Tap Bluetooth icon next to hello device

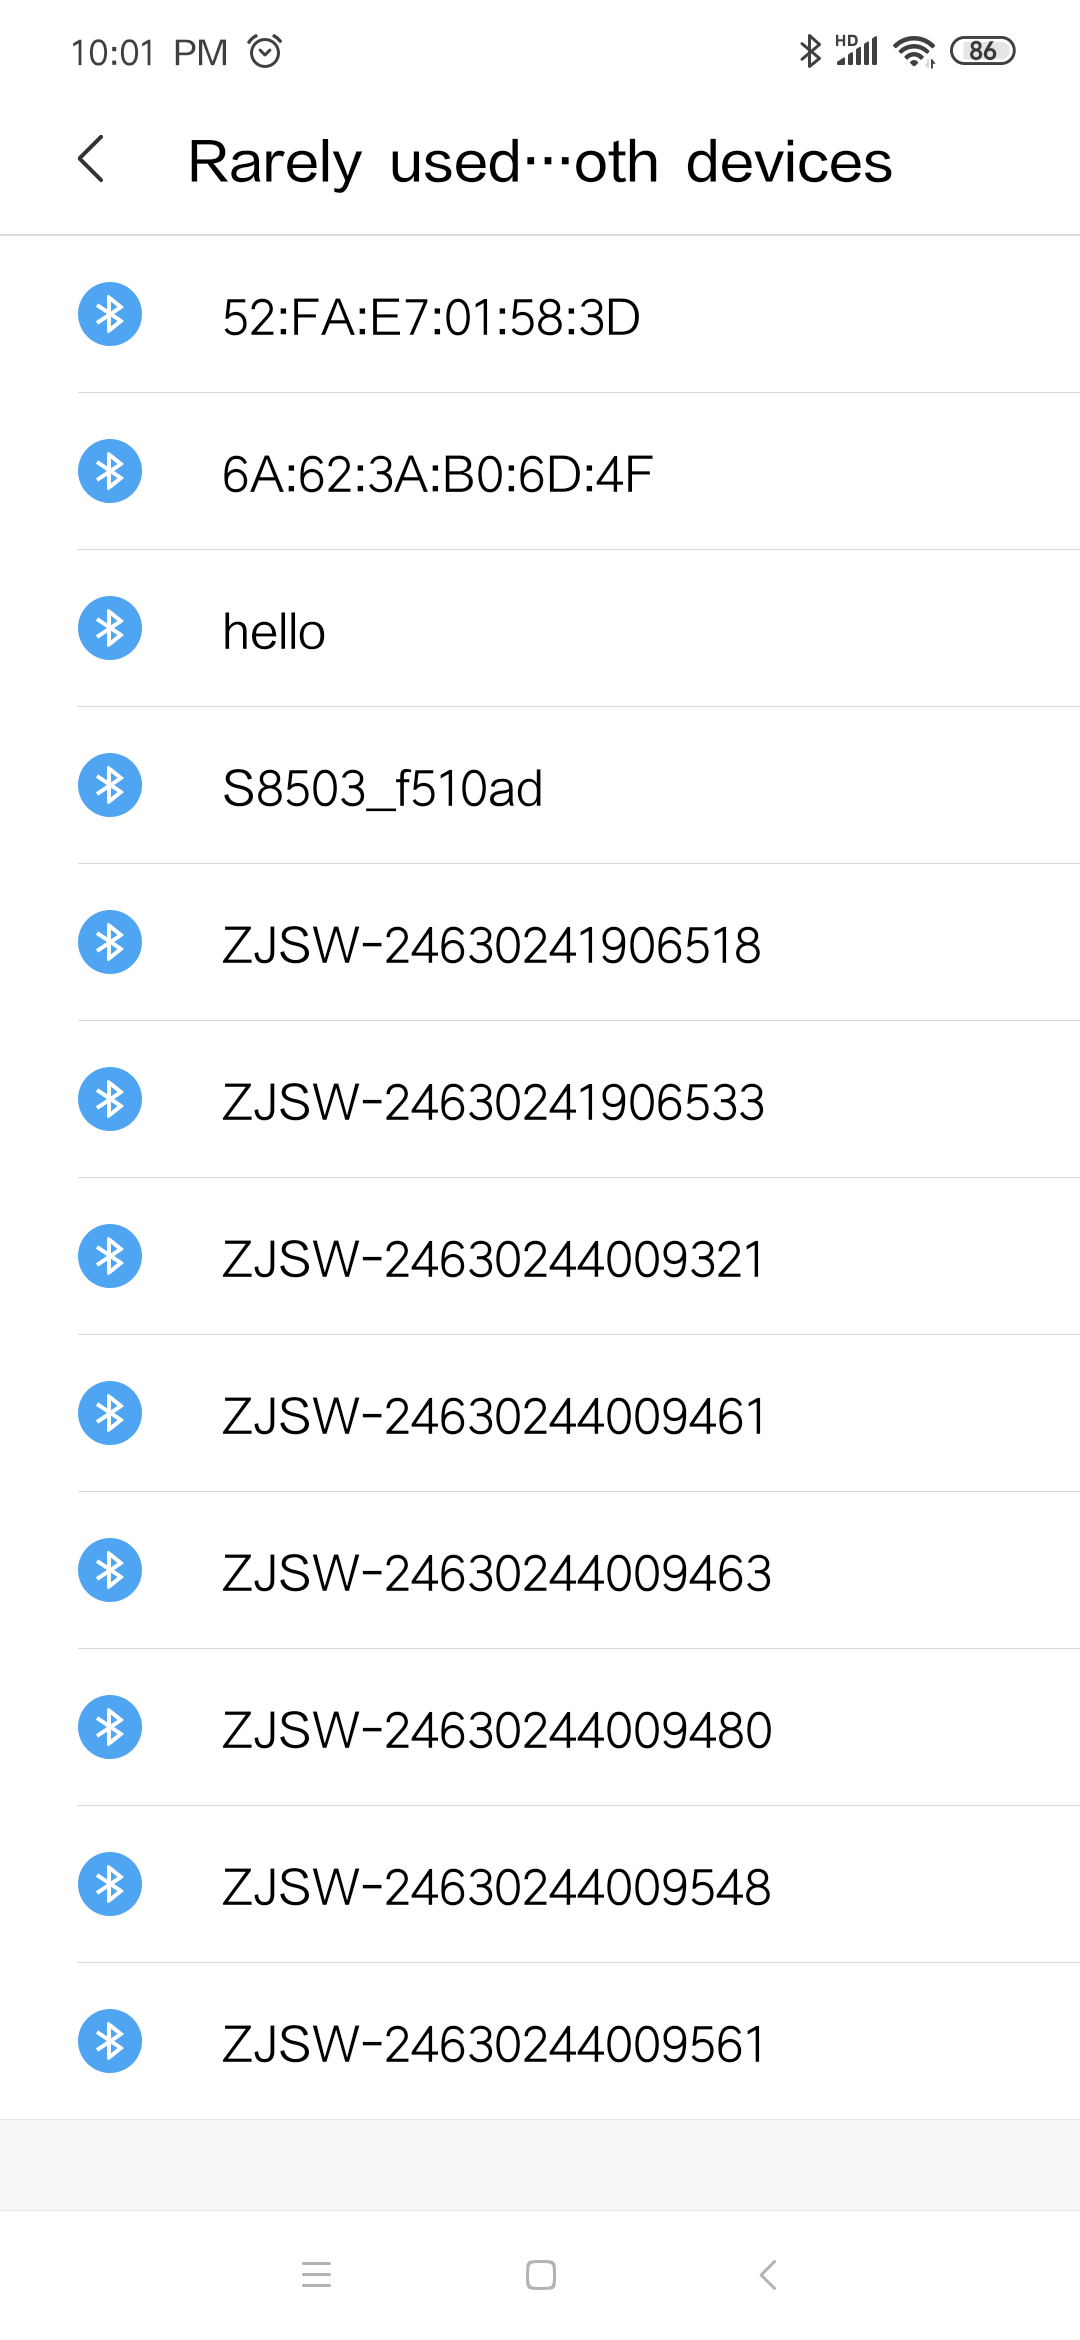coord(110,628)
